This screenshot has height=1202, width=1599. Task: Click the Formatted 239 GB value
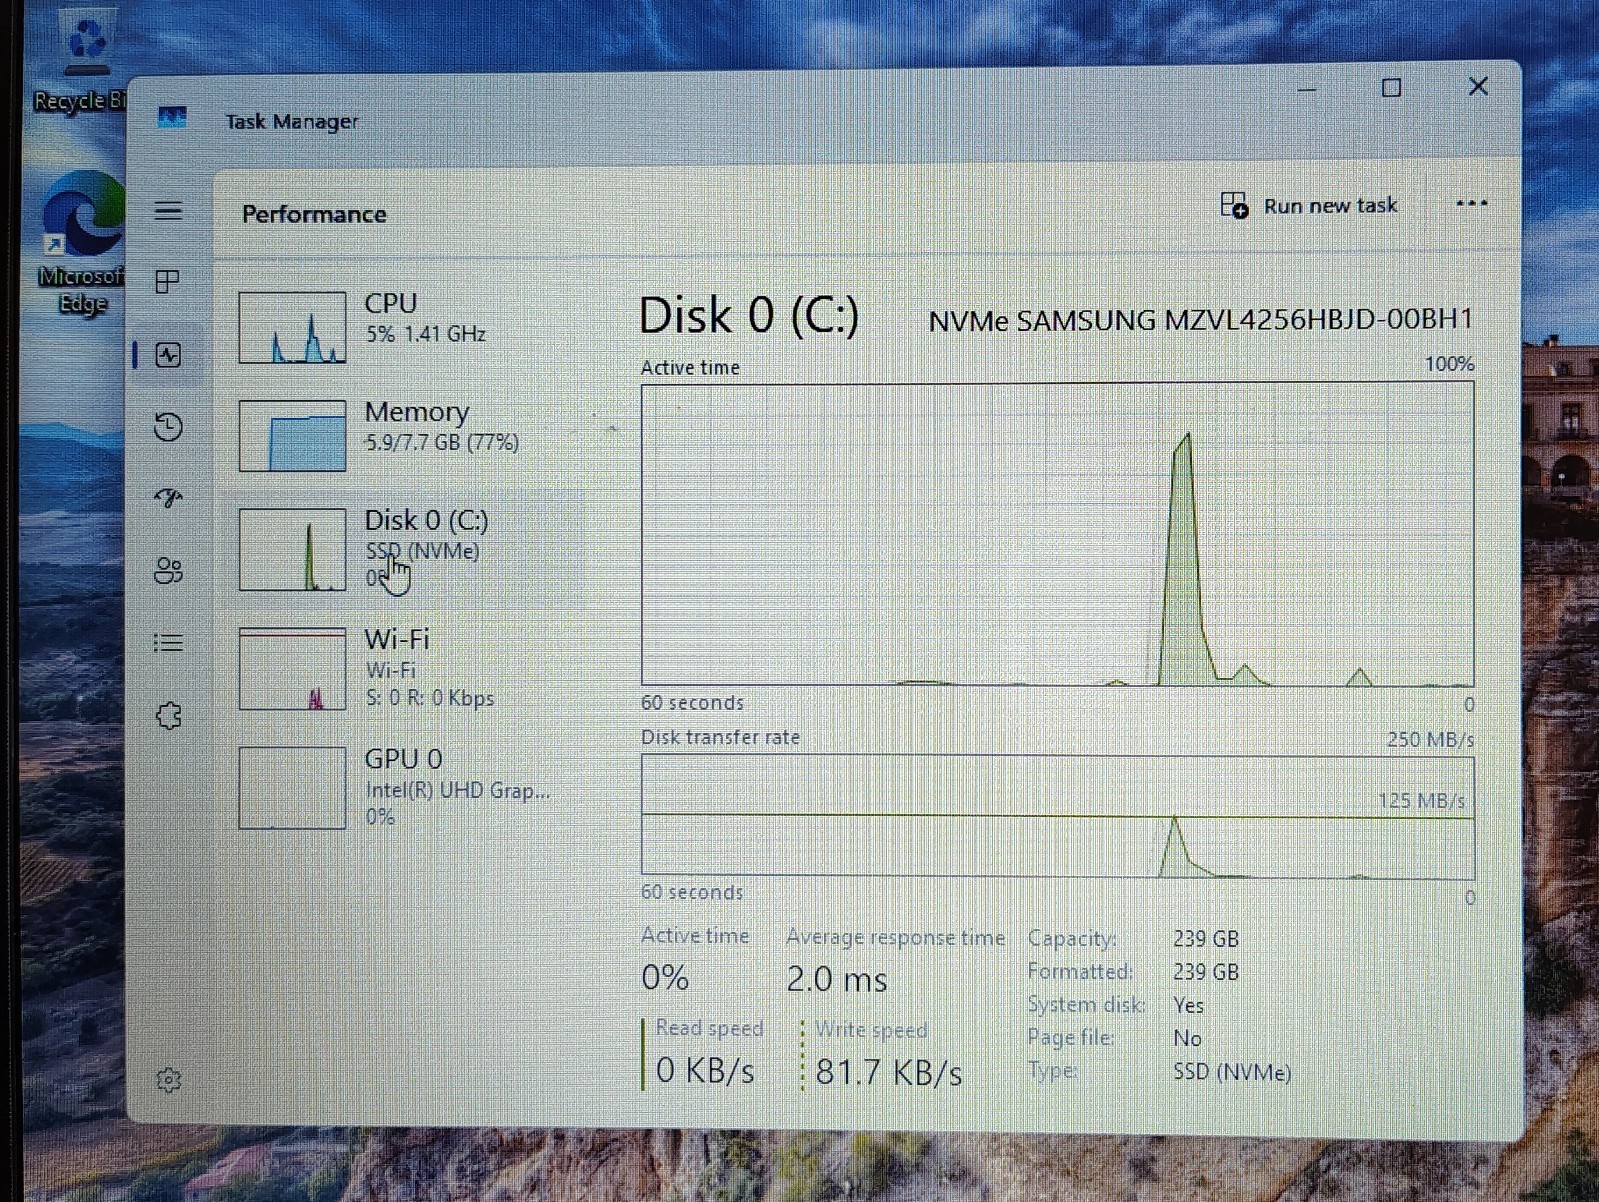click(1205, 971)
